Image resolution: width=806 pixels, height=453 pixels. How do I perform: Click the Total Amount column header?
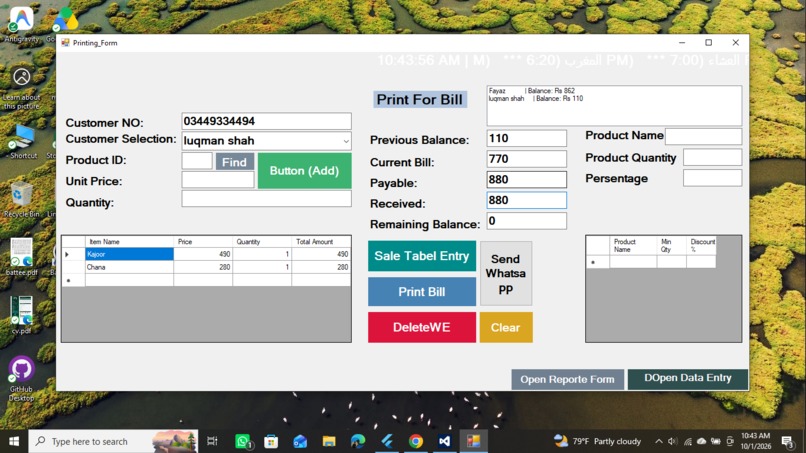[x=321, y=242]
